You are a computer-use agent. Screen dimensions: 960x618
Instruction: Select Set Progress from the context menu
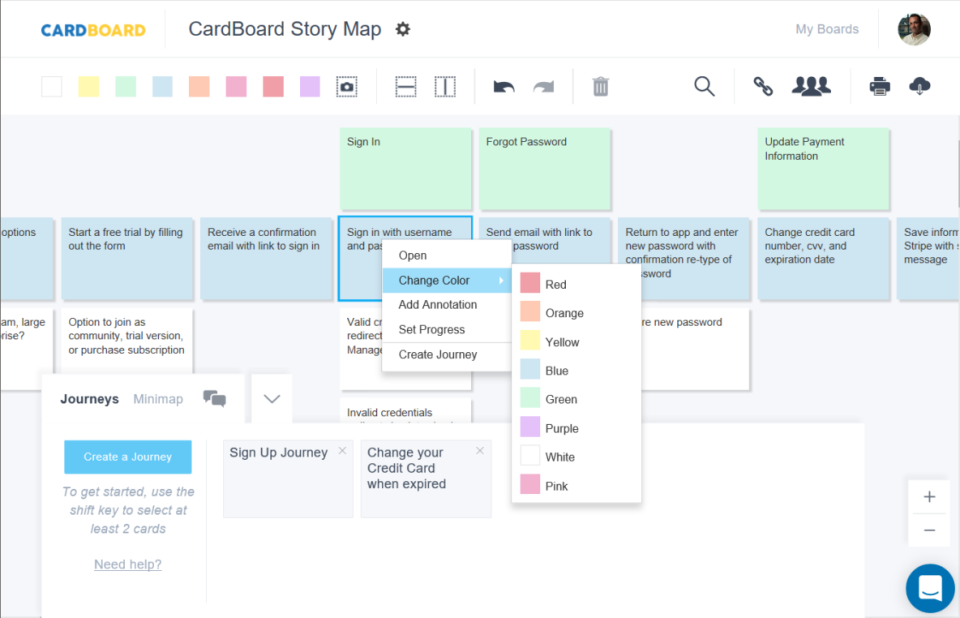tap(430, 330)
